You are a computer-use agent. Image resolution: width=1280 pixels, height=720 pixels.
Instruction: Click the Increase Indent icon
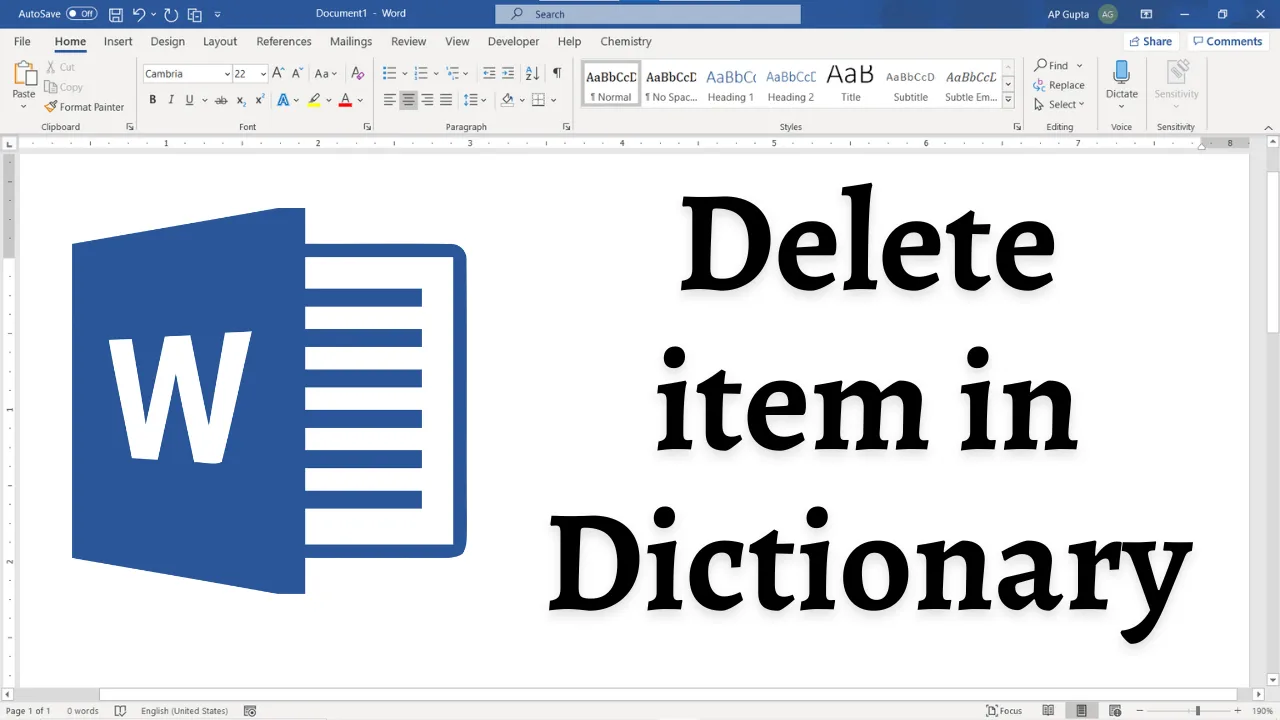click(508, 73)
